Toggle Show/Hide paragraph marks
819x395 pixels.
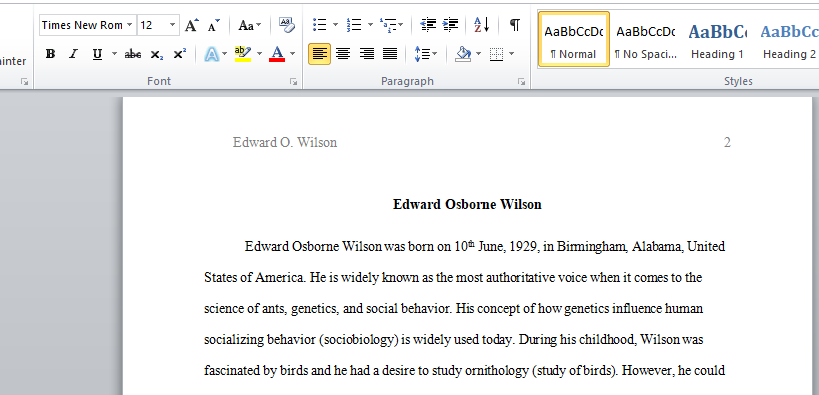(514, 25)
